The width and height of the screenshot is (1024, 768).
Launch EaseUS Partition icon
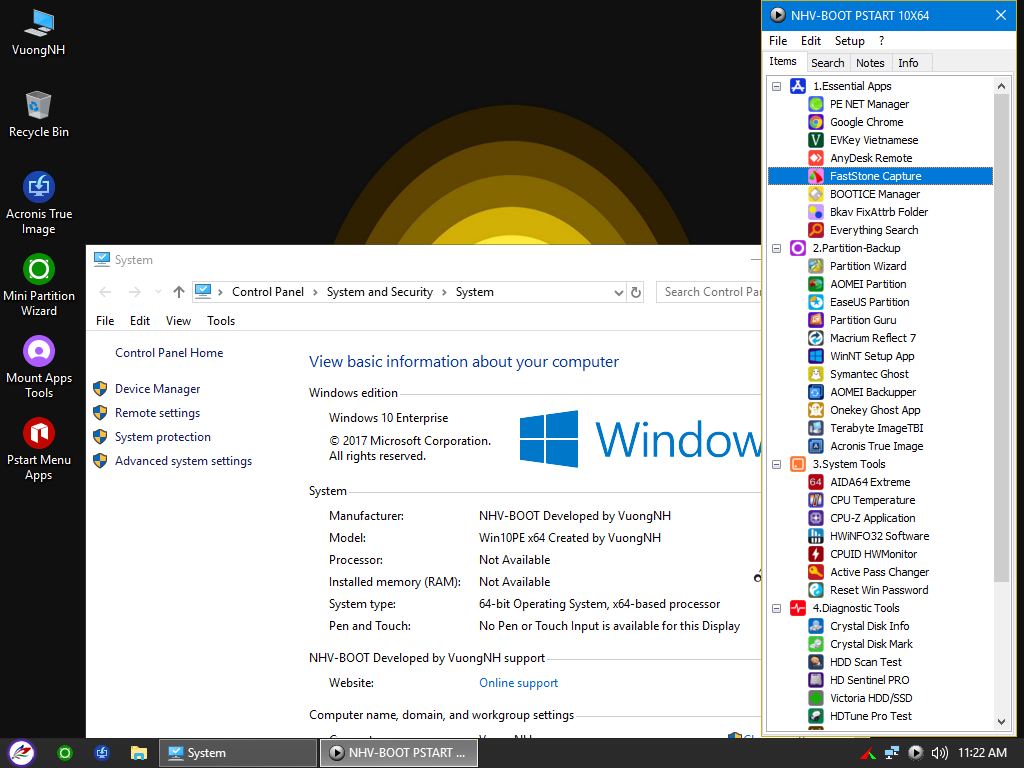[816, 302]
